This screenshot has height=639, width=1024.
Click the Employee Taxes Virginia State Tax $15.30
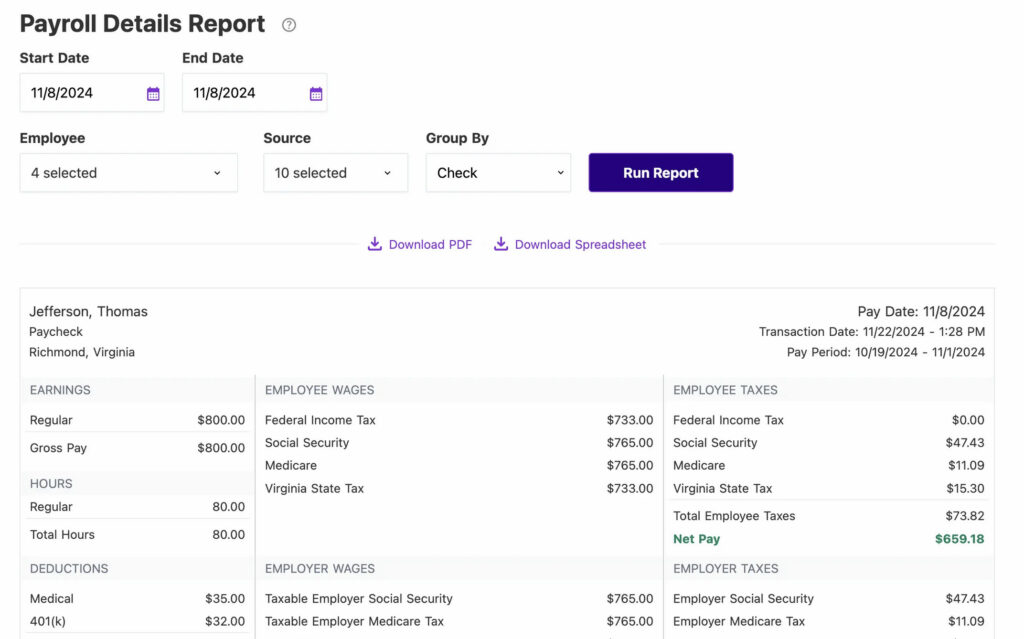[965, 488]
